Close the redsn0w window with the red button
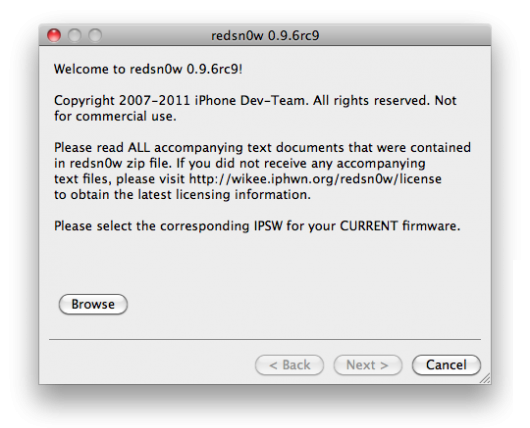530x428 pixels. point(54,35)
